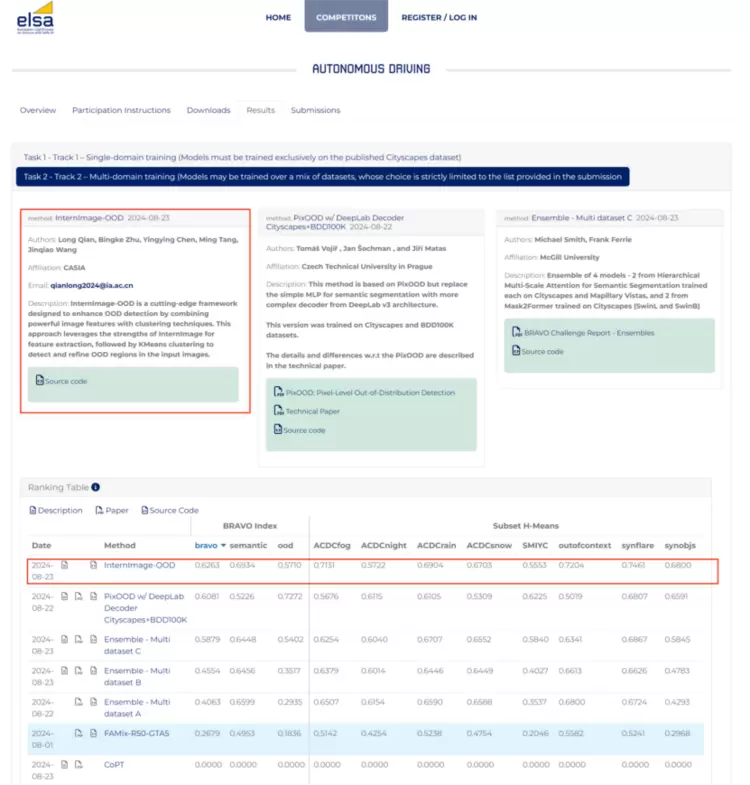Open source code icon in InternImage-OOD table row
750x785 pixels.
click(92, 565)
